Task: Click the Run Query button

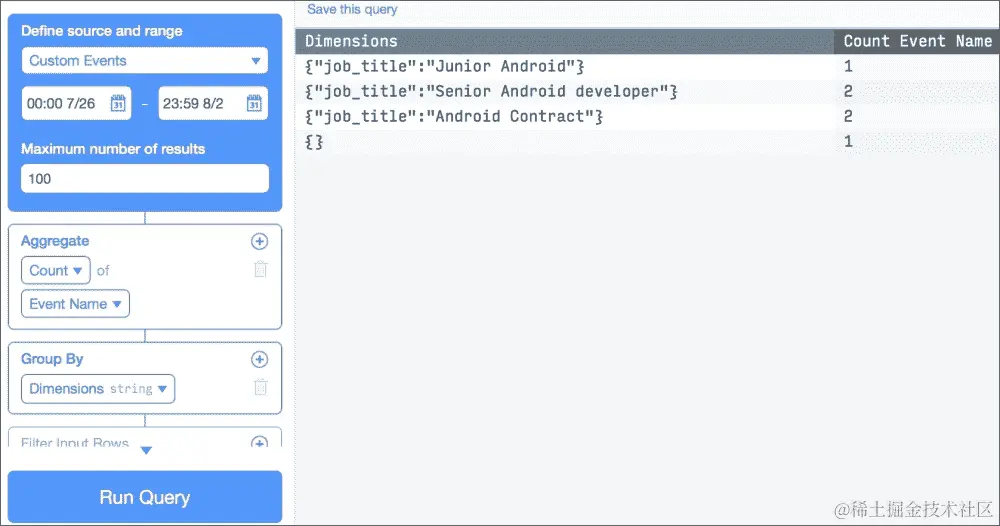Action: point(145,497)
